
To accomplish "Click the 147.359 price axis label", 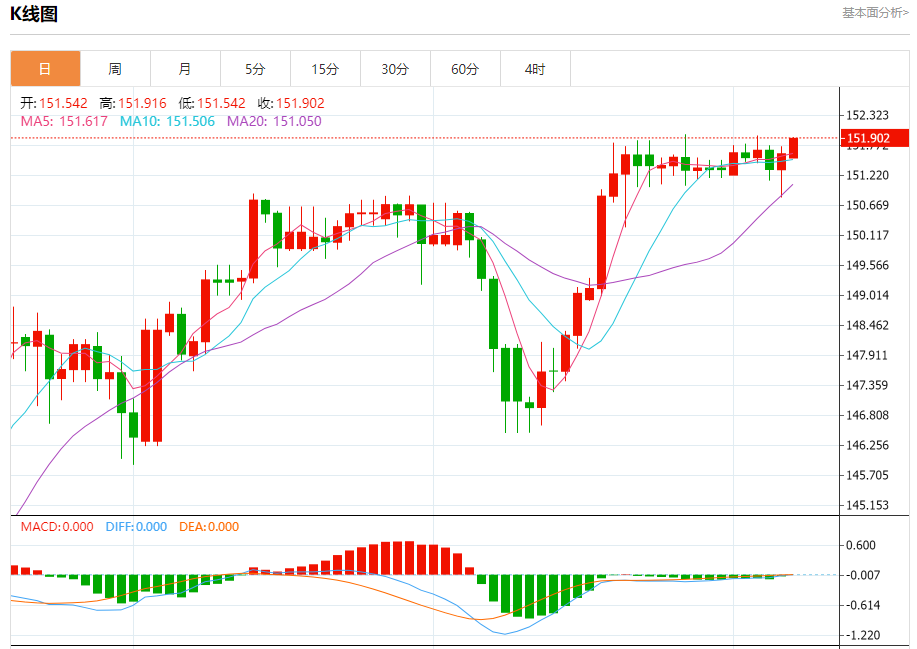I will 867,385.
